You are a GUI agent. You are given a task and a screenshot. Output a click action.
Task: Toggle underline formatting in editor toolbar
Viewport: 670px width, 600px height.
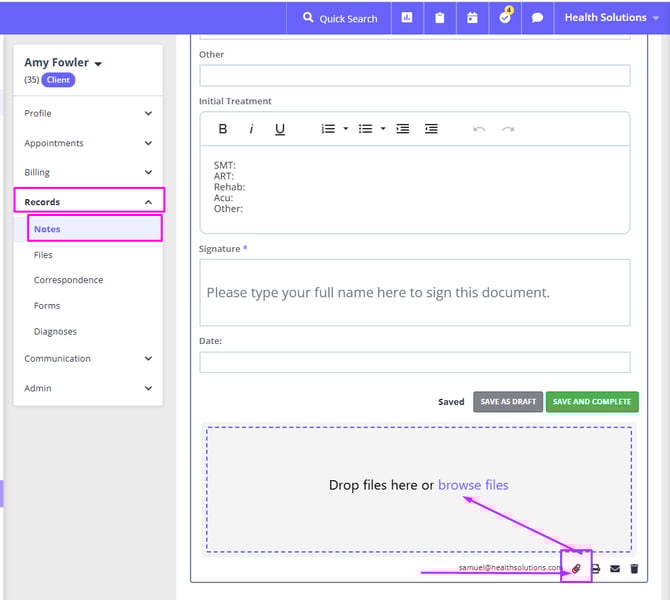pos(280,129)
